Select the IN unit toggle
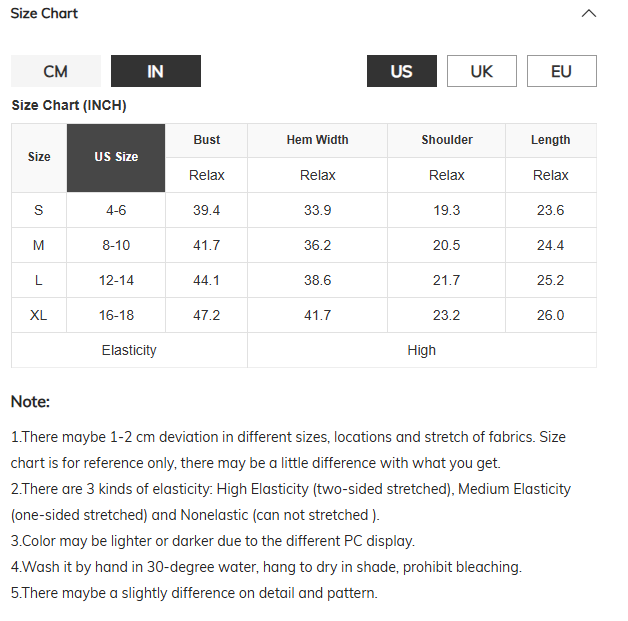 coord(155,71)
